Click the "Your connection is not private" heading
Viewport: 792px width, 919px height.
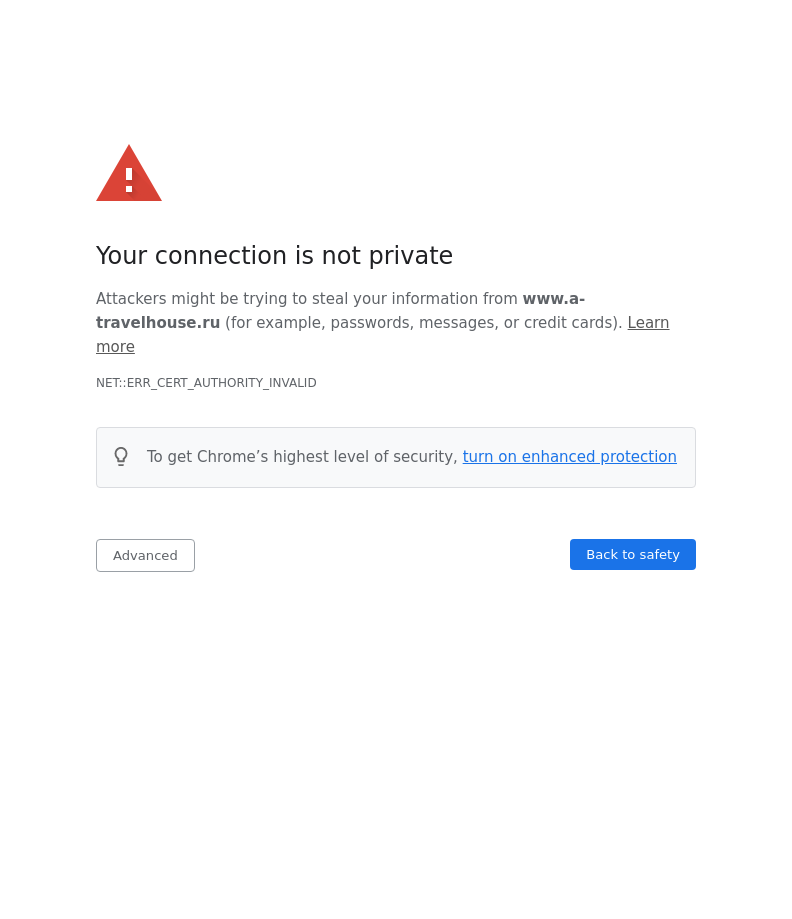coord(274,256)
